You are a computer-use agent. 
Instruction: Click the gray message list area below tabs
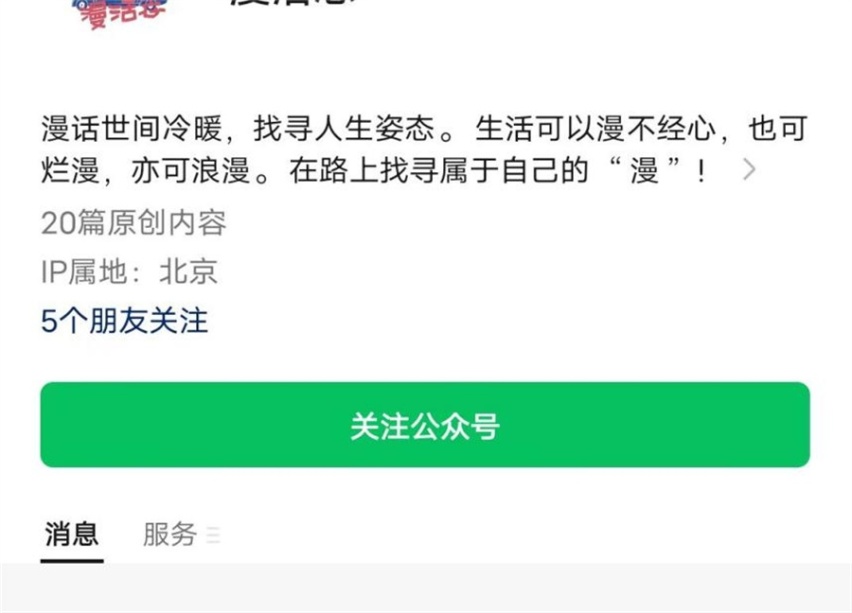[x=426, y=588]
